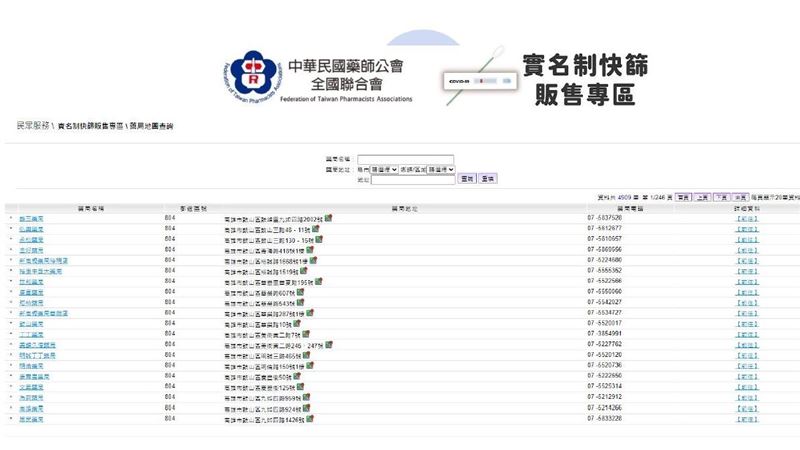Jump to last page with 末頁 button
Viewport: 800px width, 450px height.
740,197
